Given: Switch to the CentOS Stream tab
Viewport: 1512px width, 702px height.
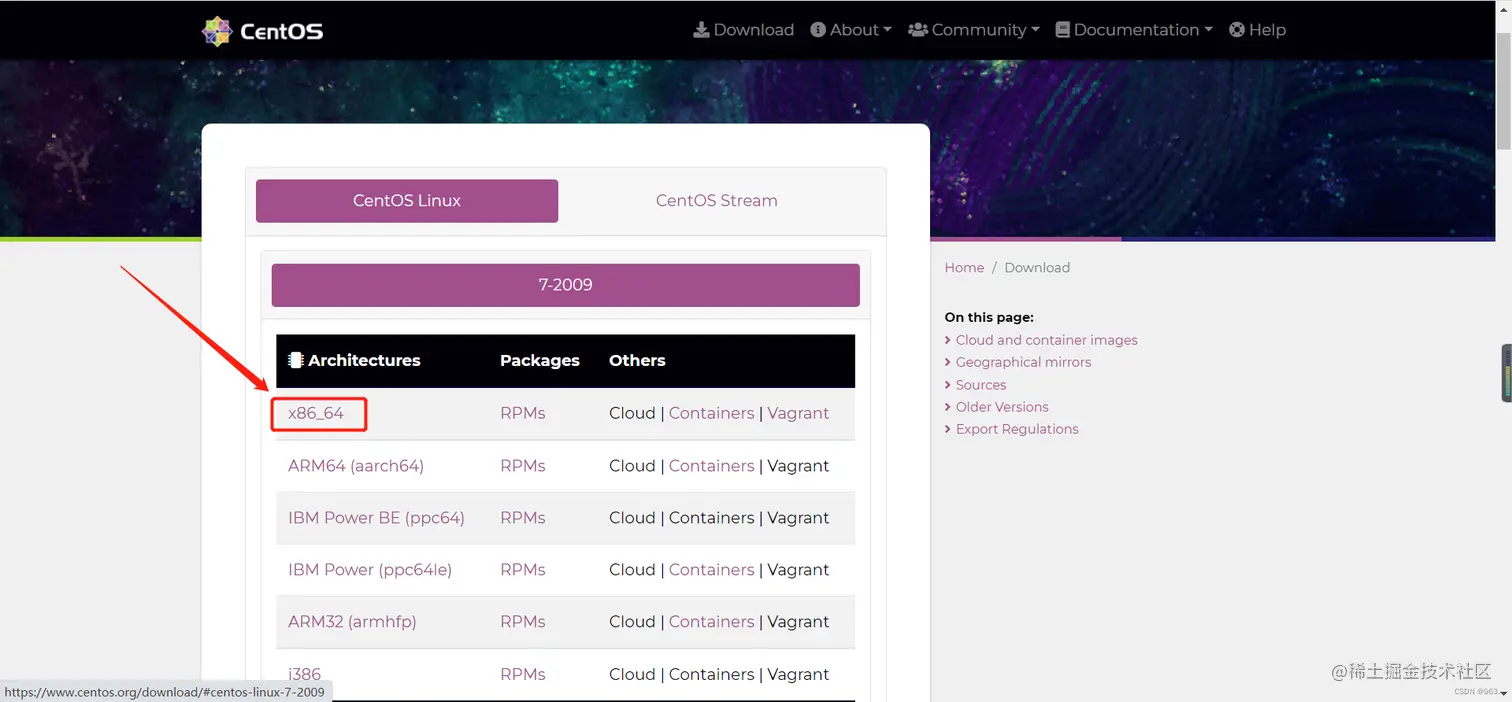Looking at the screenshot, I should pyautogui.click(x=716, y=201).
